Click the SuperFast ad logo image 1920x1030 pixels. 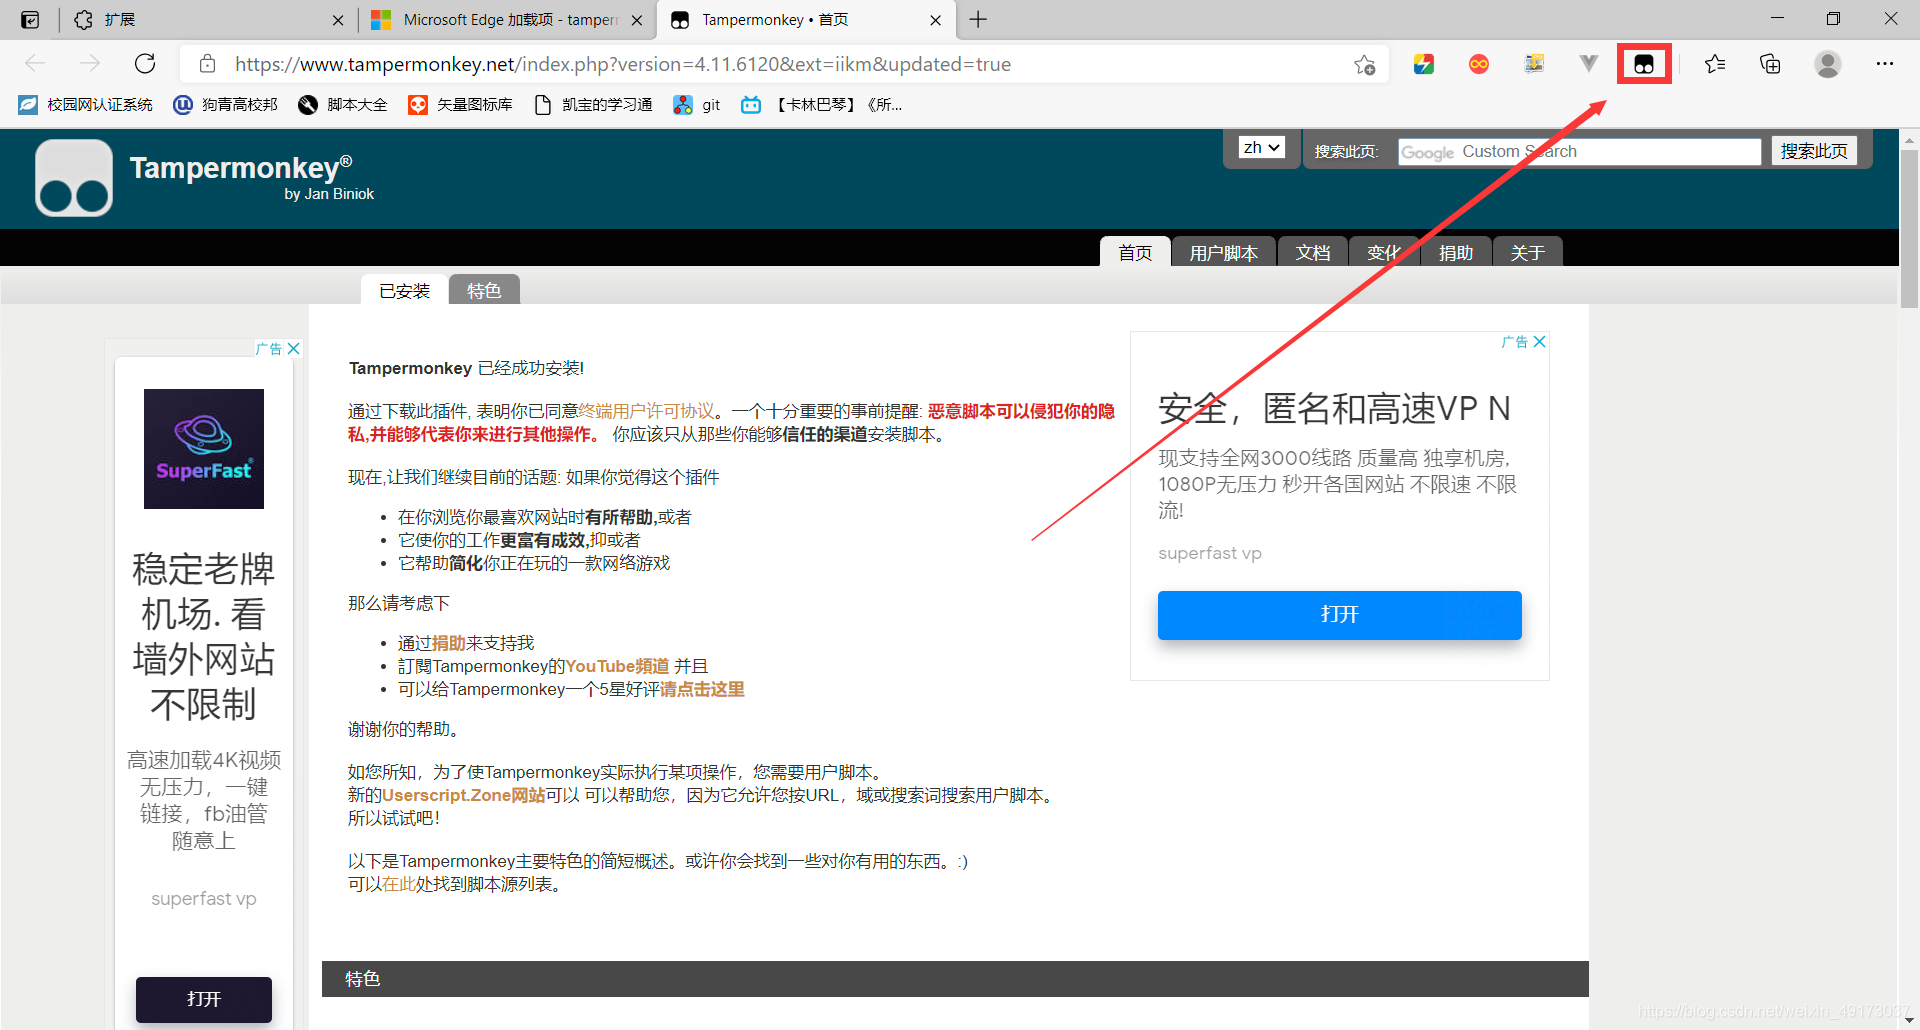(204, 449)
